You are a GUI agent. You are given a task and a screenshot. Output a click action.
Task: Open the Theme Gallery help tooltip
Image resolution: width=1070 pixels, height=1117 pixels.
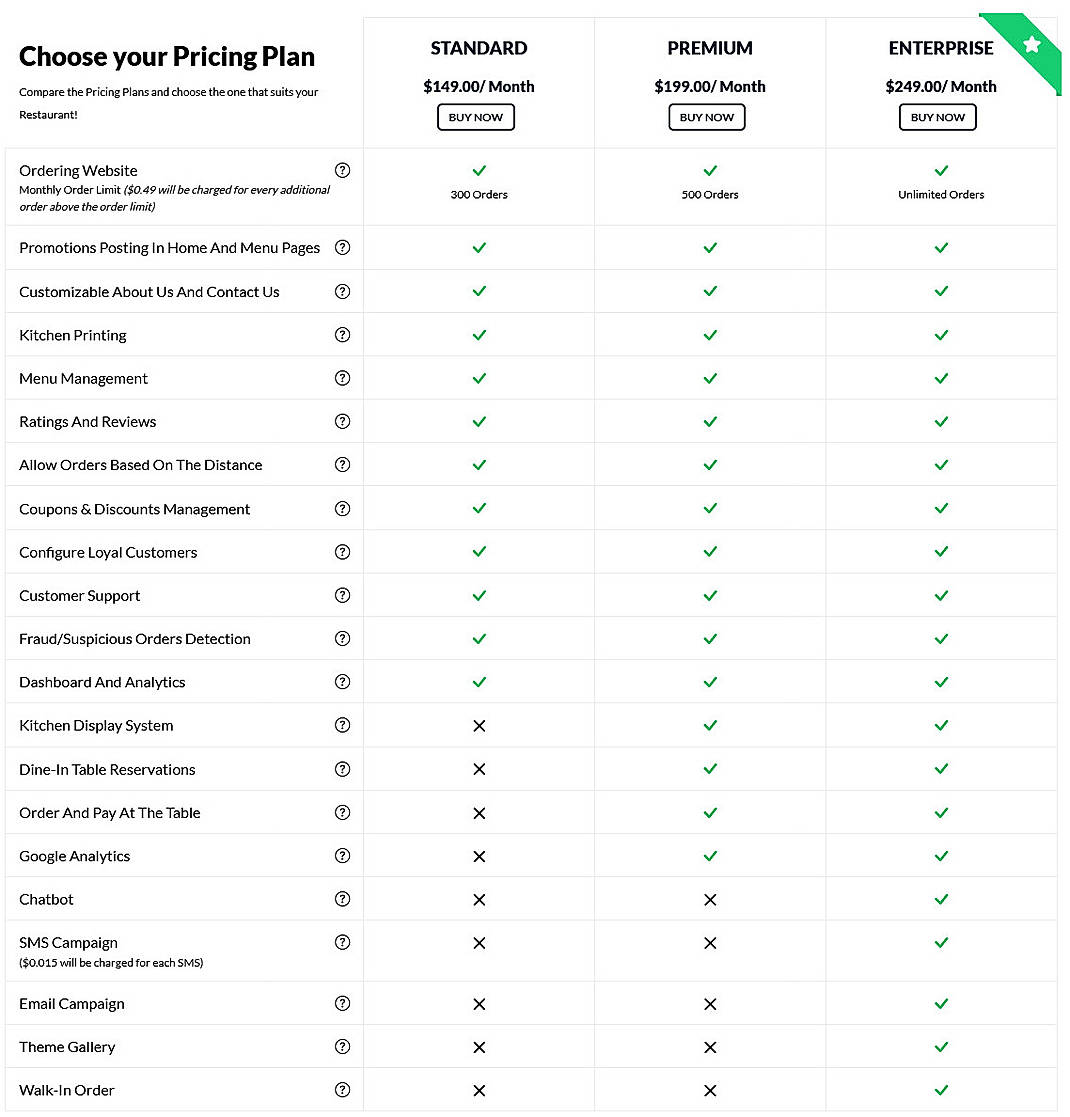(x=342, y=1047)
